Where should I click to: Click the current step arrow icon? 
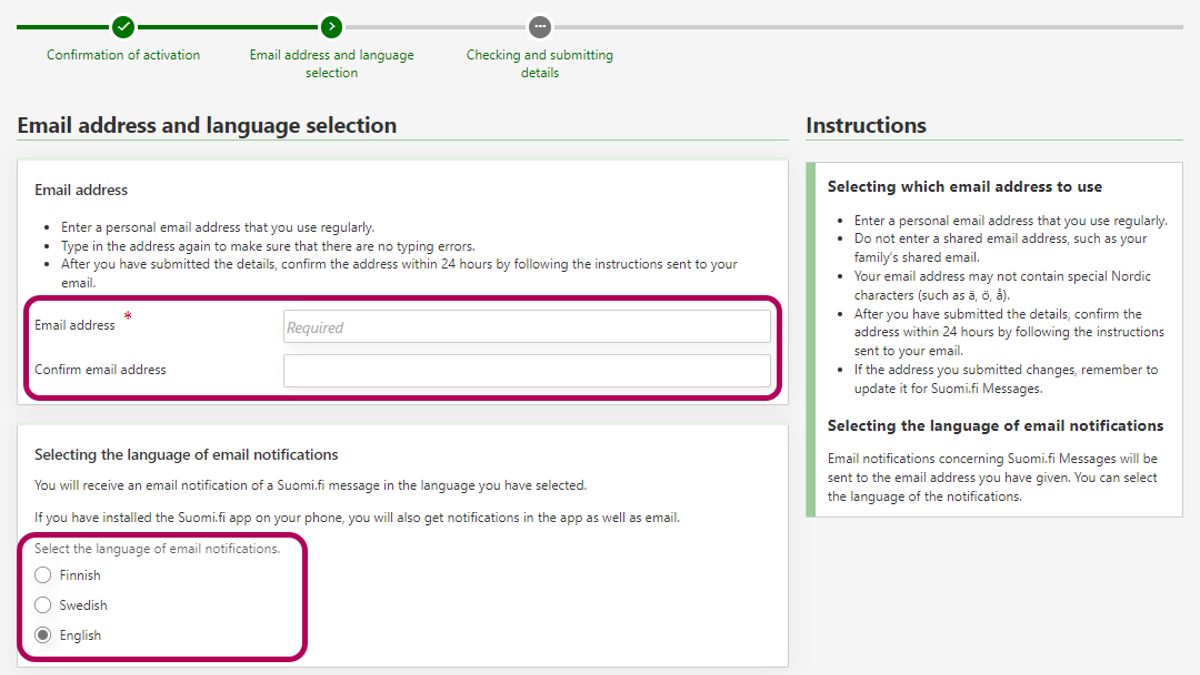coord(331,27)
